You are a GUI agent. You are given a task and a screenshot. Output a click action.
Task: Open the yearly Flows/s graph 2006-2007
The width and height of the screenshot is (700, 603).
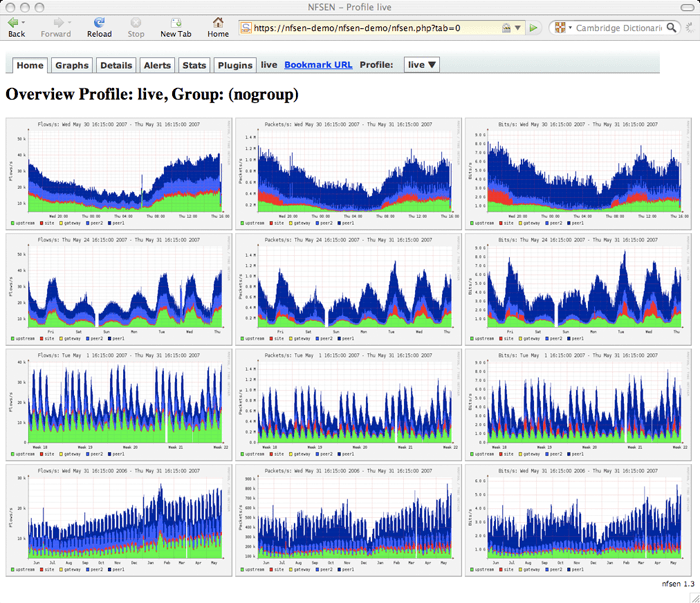tap(119, 520)
